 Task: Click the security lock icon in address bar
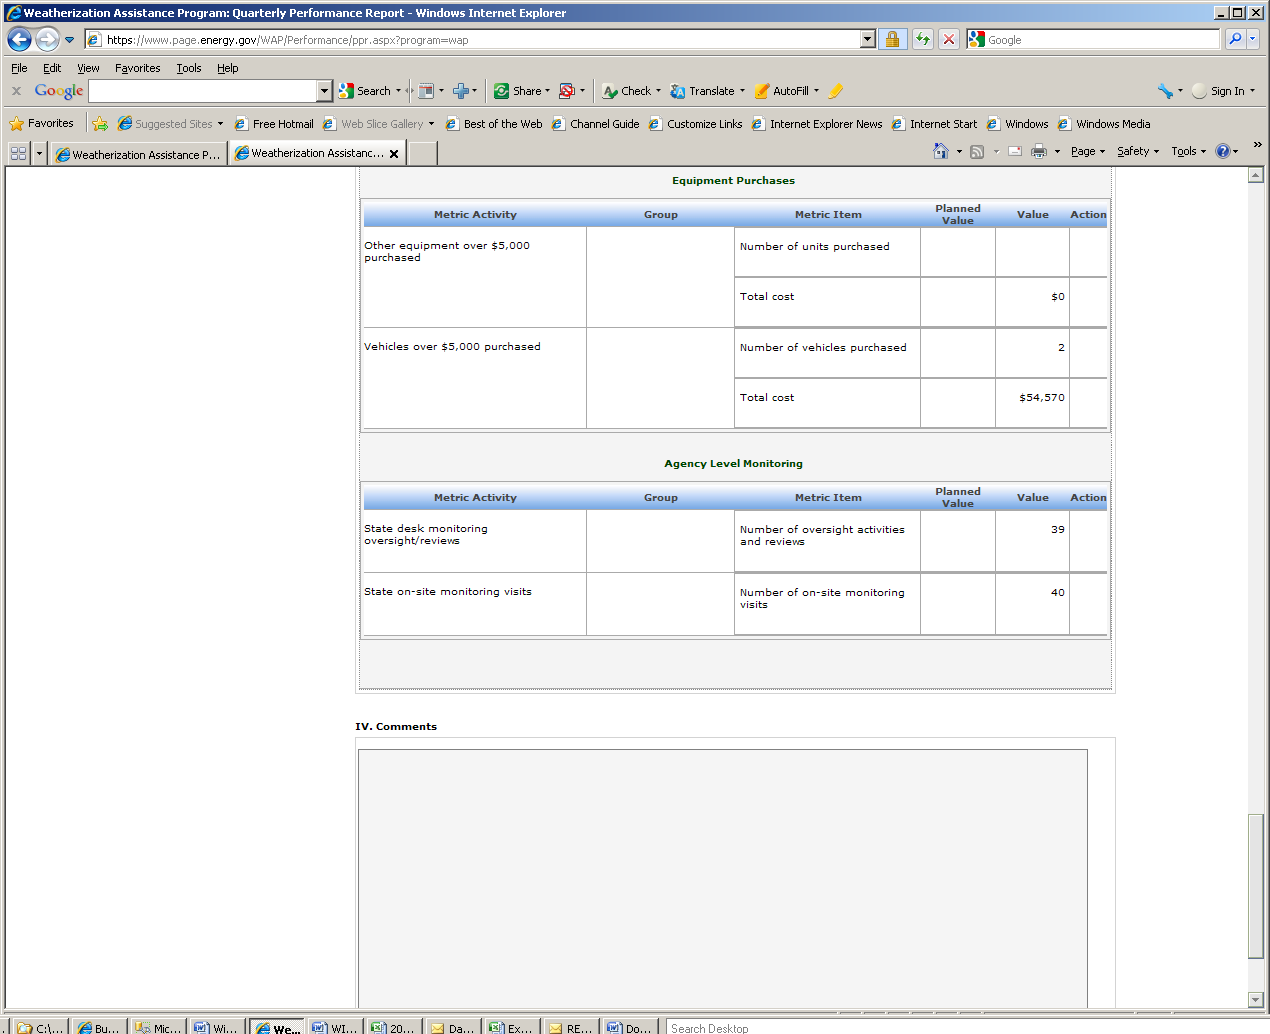[x=892, y=40]
